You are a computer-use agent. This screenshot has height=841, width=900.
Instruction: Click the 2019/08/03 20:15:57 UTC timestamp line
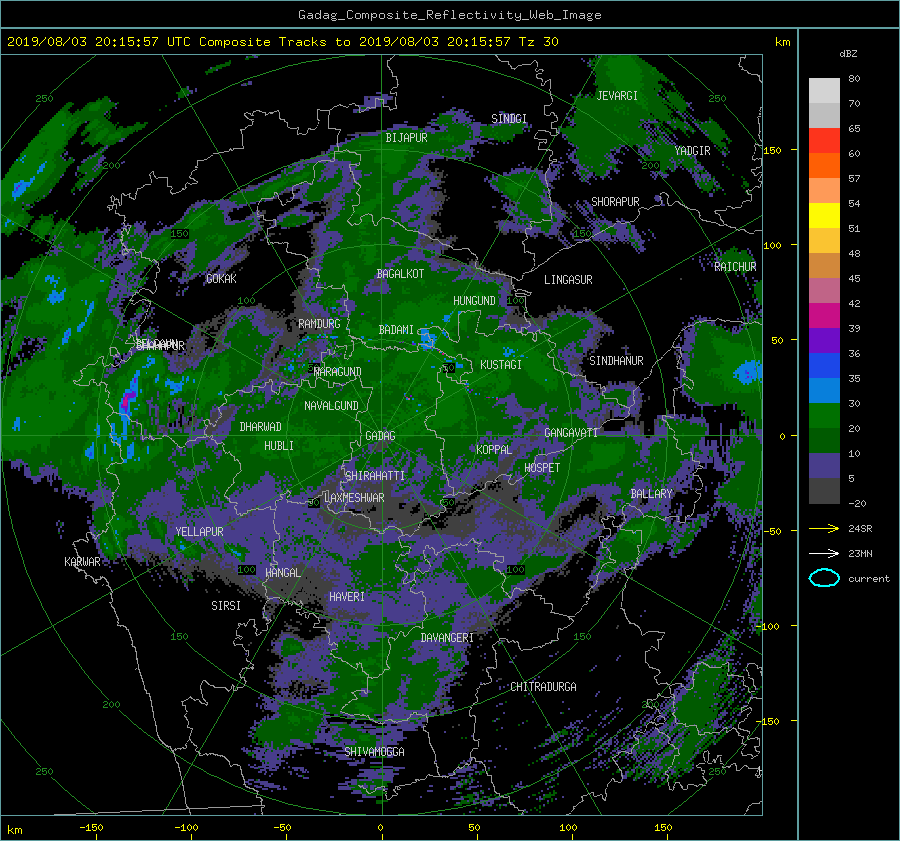[282, 42]
